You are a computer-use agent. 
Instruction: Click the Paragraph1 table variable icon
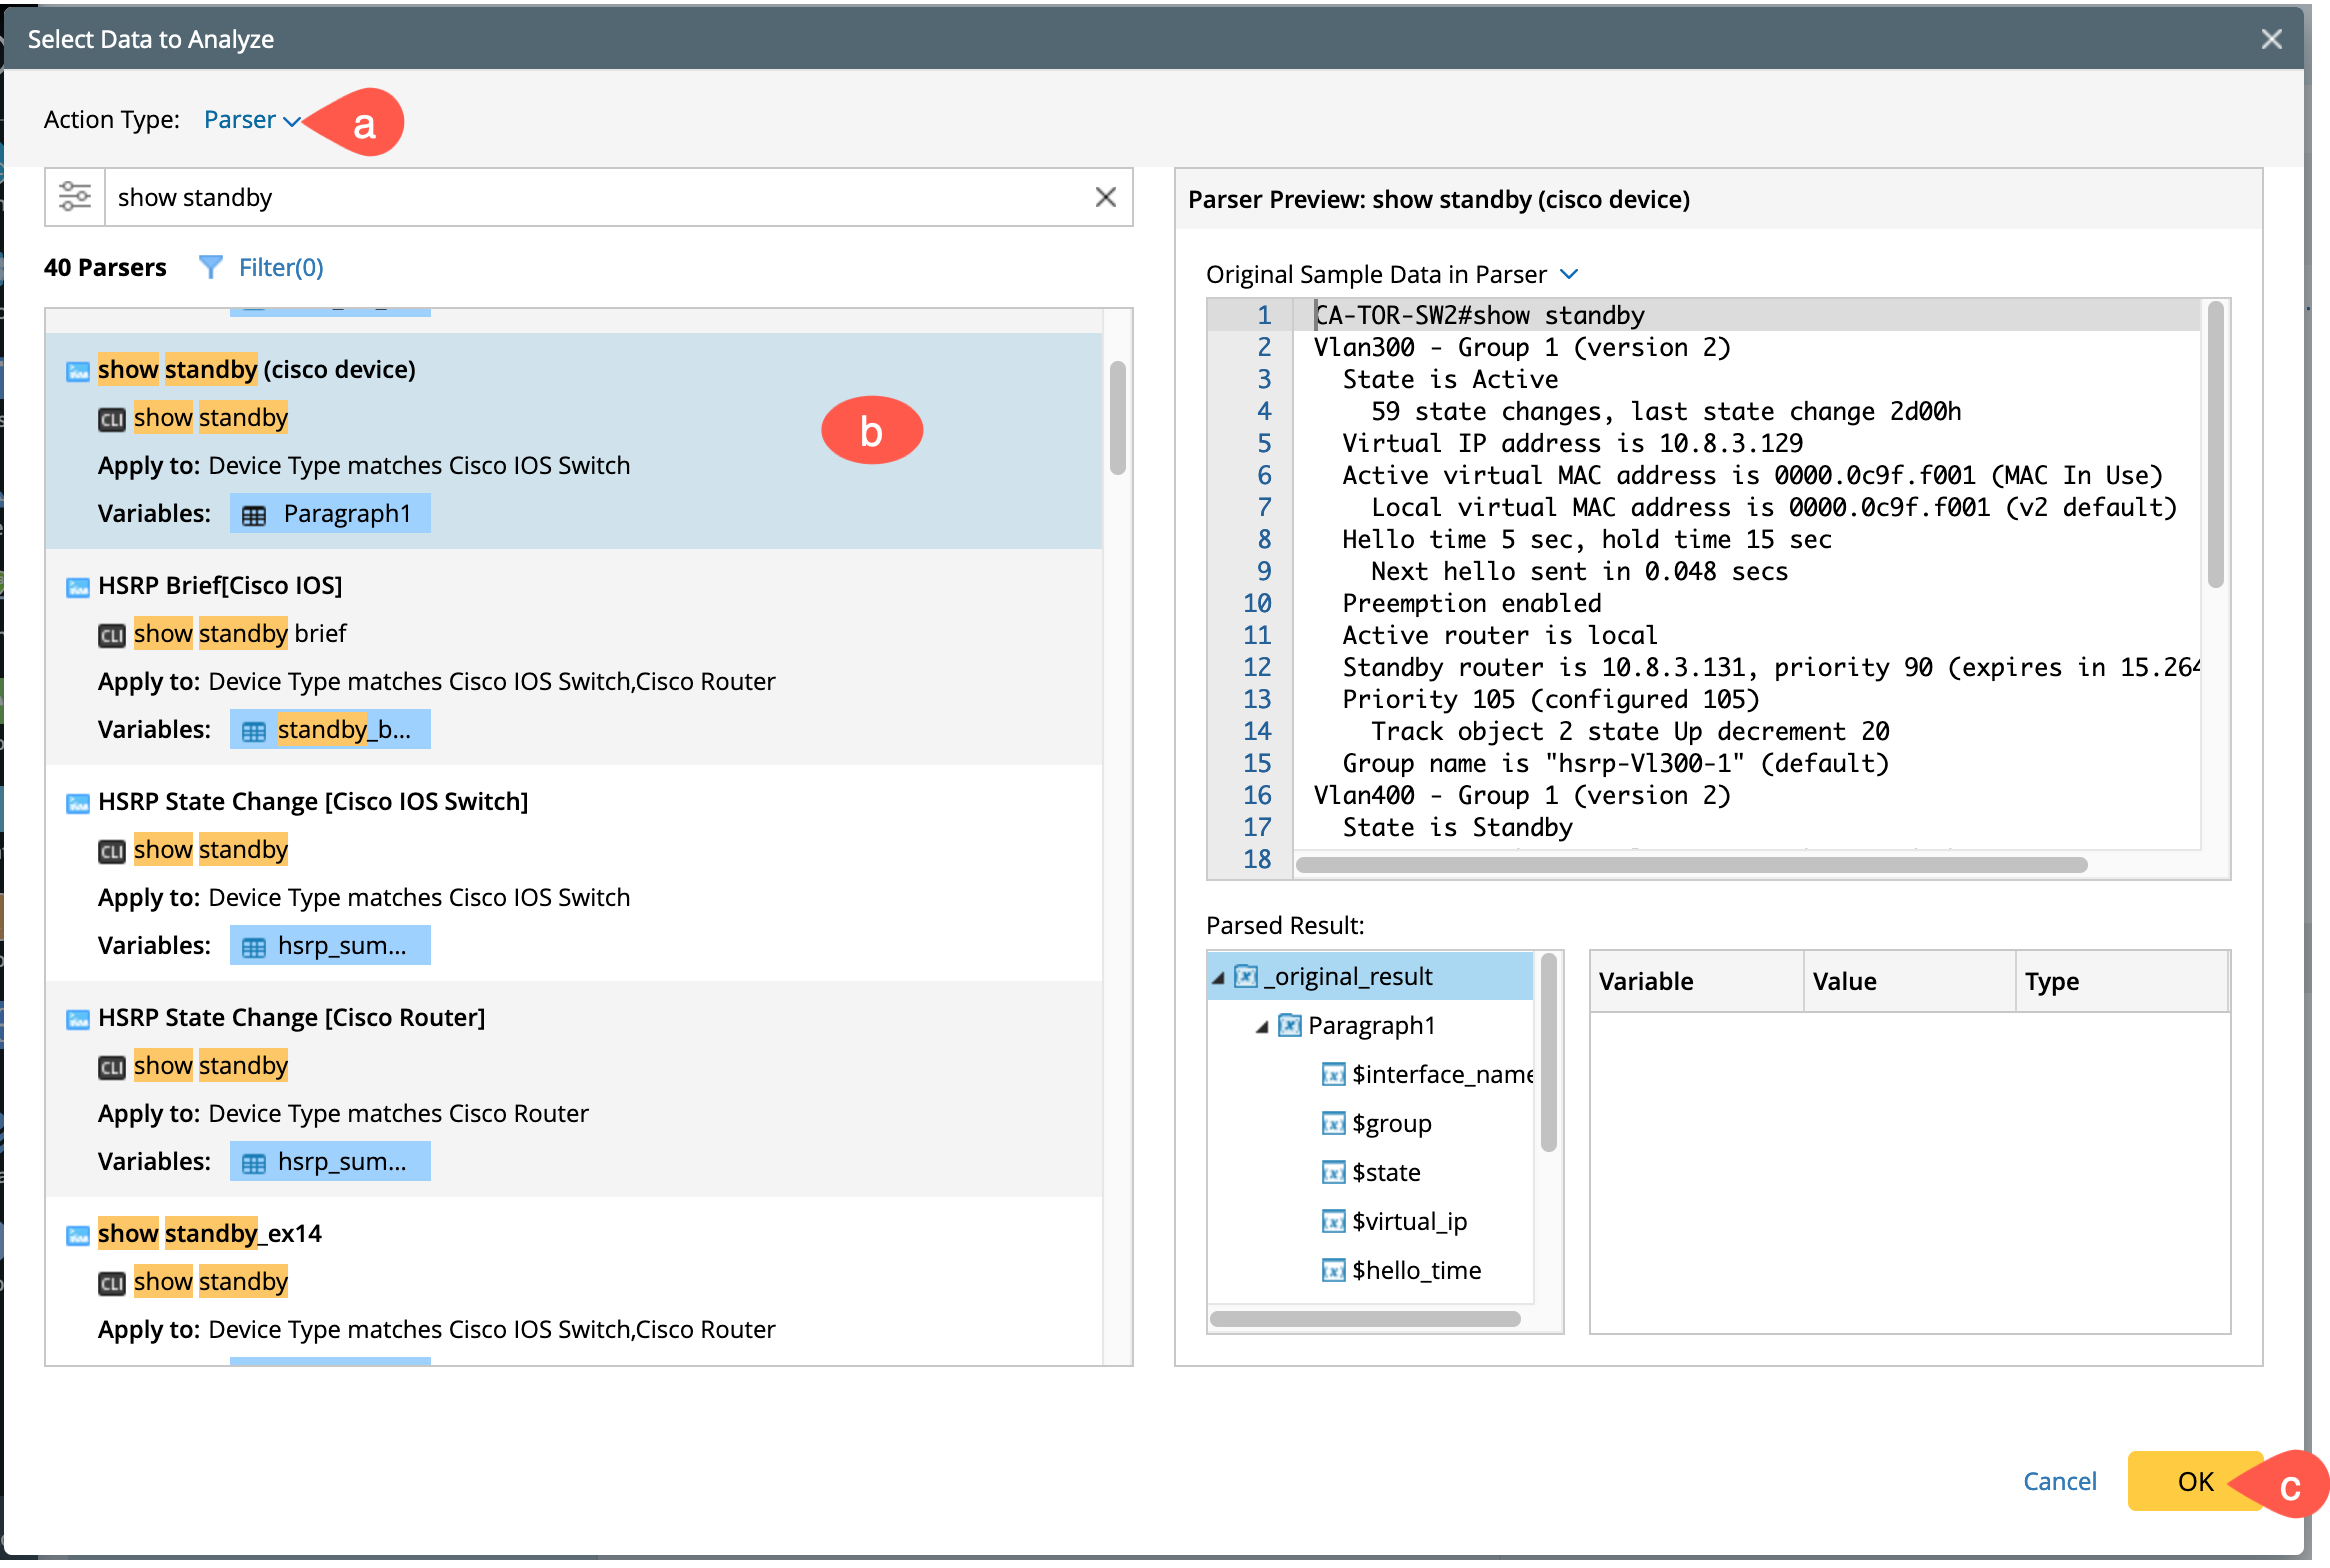[x=255, y=515]
